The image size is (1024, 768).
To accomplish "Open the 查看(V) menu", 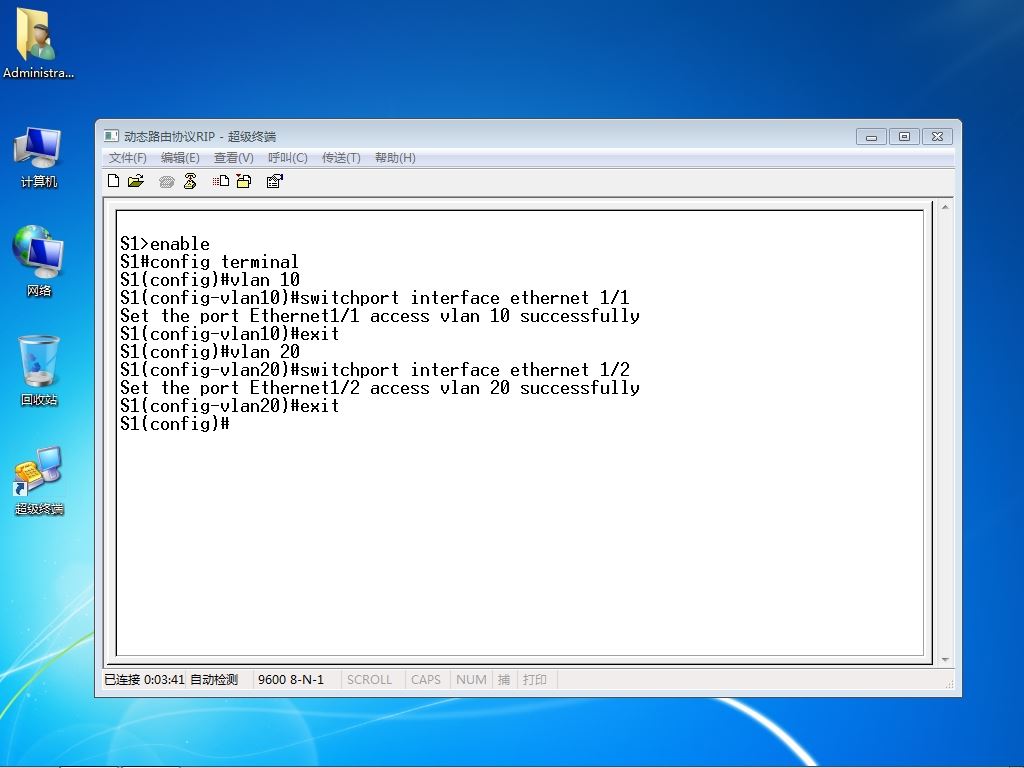I will click(x=234, y=157).
